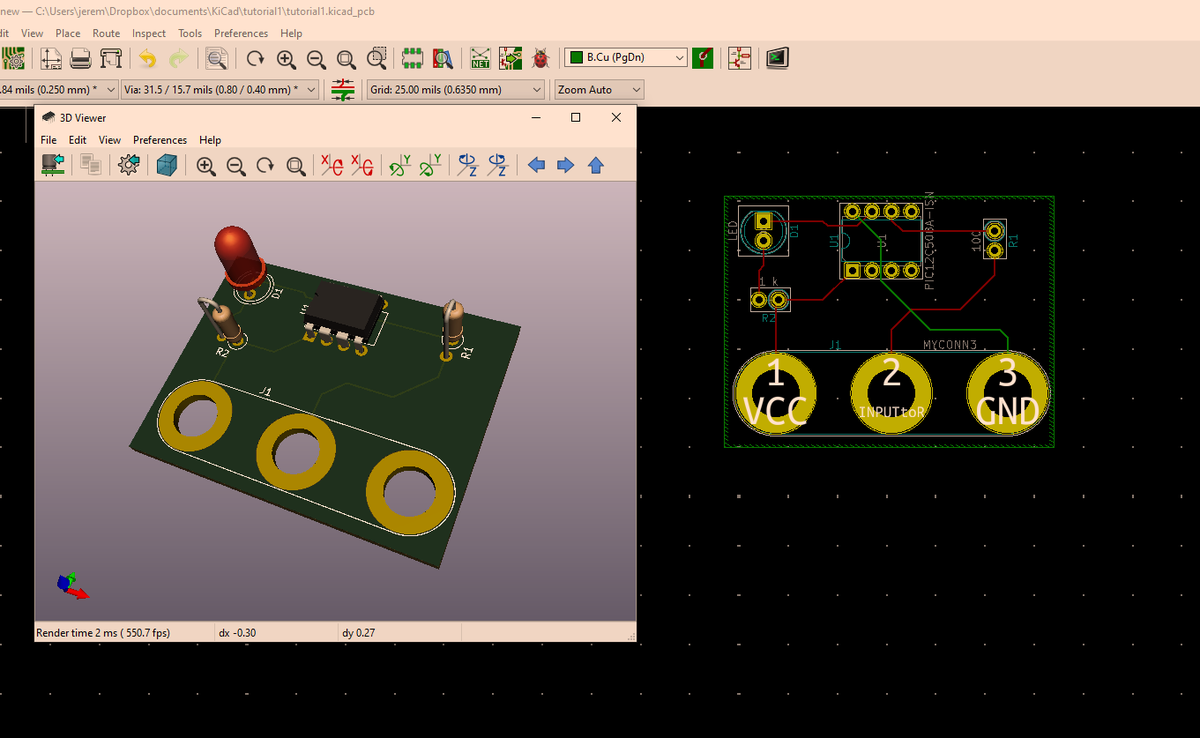Rotate 3D view clockwise around Y
The height and width of the screenshot is (738, 1200).
pyautogui.click(x=400, y=166)
